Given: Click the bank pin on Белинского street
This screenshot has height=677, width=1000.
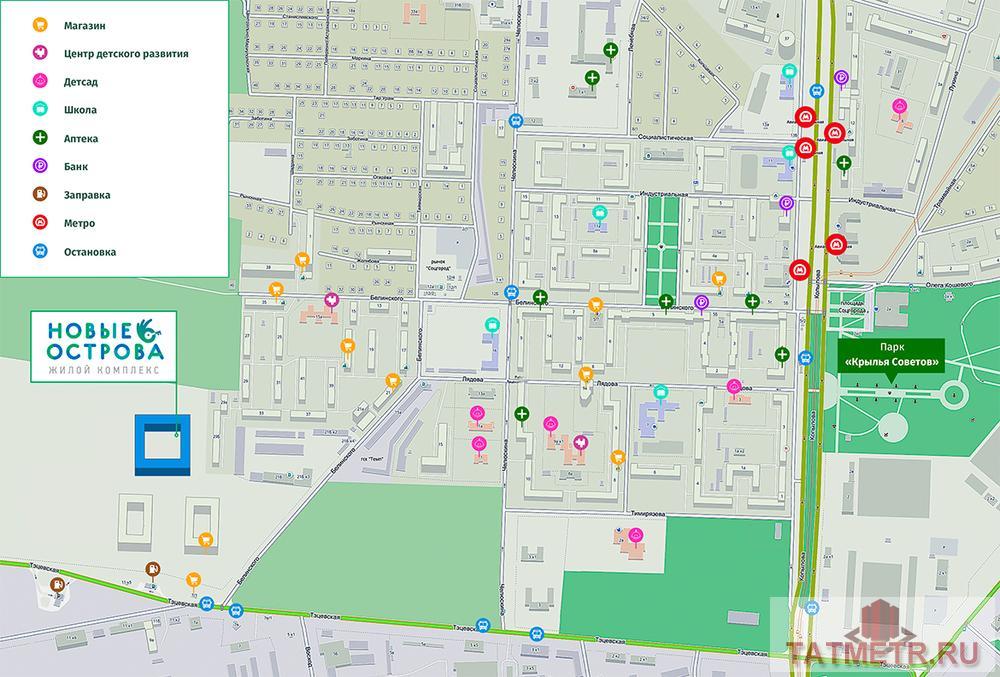Looking at the screenshot, I should [702, 303].
